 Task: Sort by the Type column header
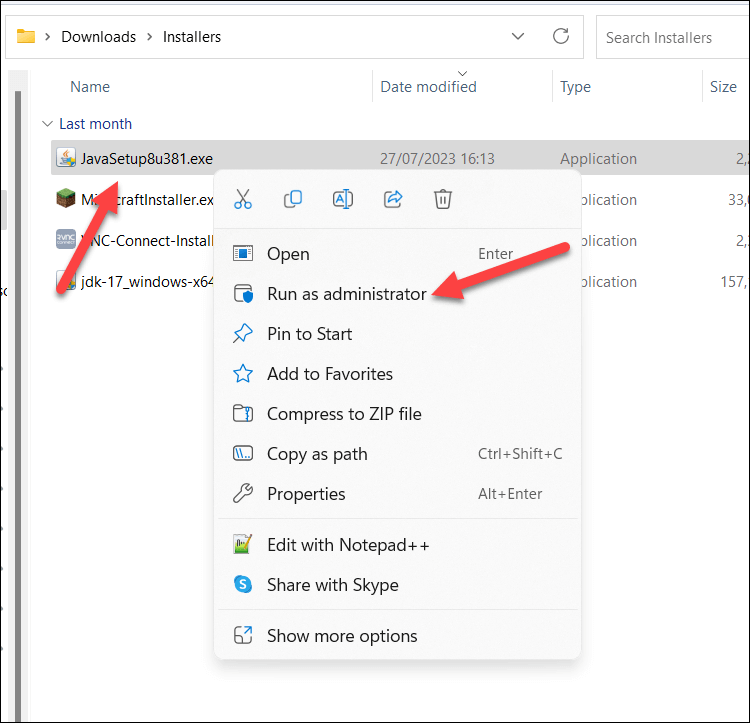click(575, 87)
